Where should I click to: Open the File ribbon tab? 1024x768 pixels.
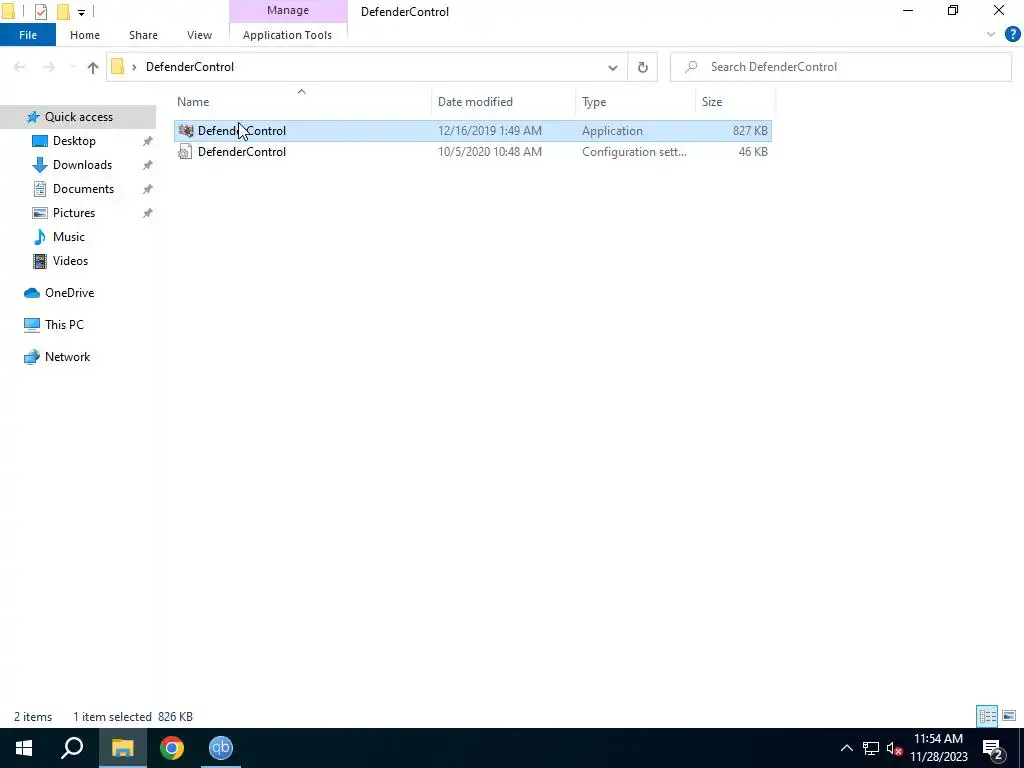point(28,35)
